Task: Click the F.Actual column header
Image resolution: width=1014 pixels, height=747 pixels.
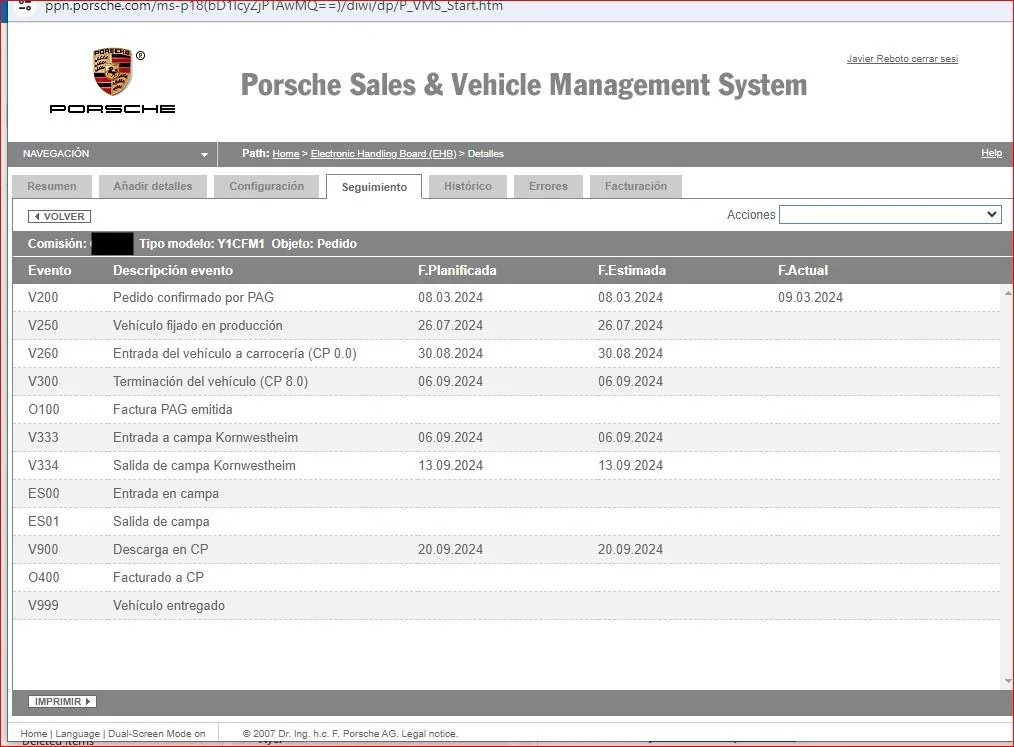Action: click(803, 270)
